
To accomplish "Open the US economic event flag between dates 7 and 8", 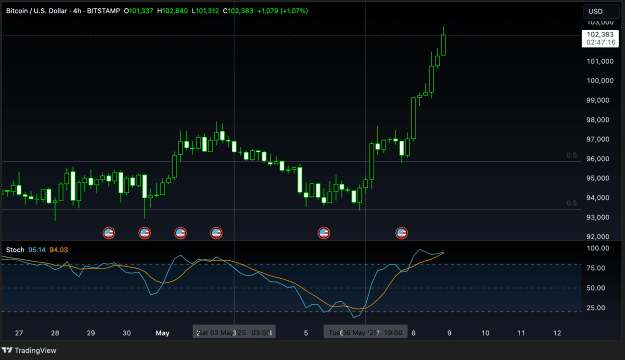I will pyautogui.click(x=401, y=233).
